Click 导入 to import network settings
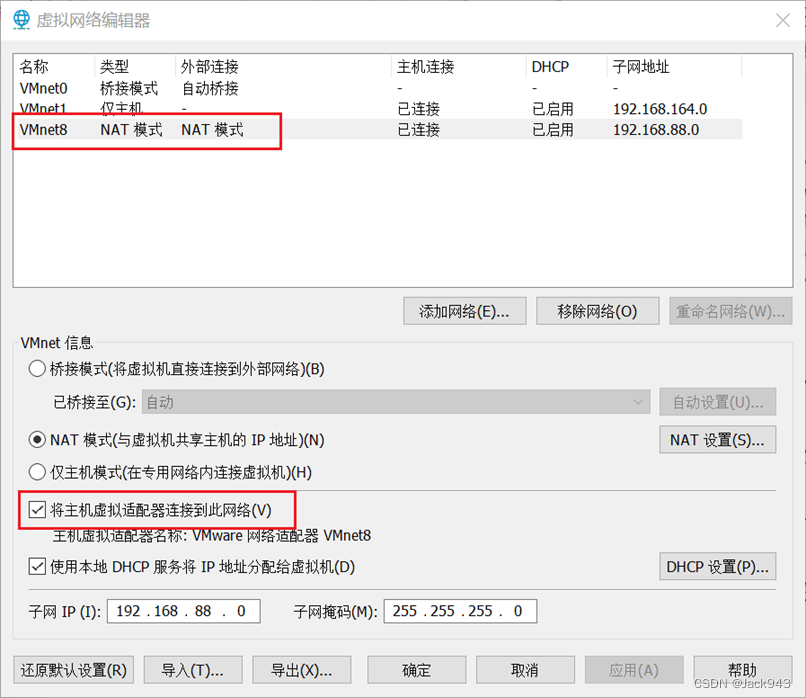This screenshot has width=806, height=698. pos(192,669)
